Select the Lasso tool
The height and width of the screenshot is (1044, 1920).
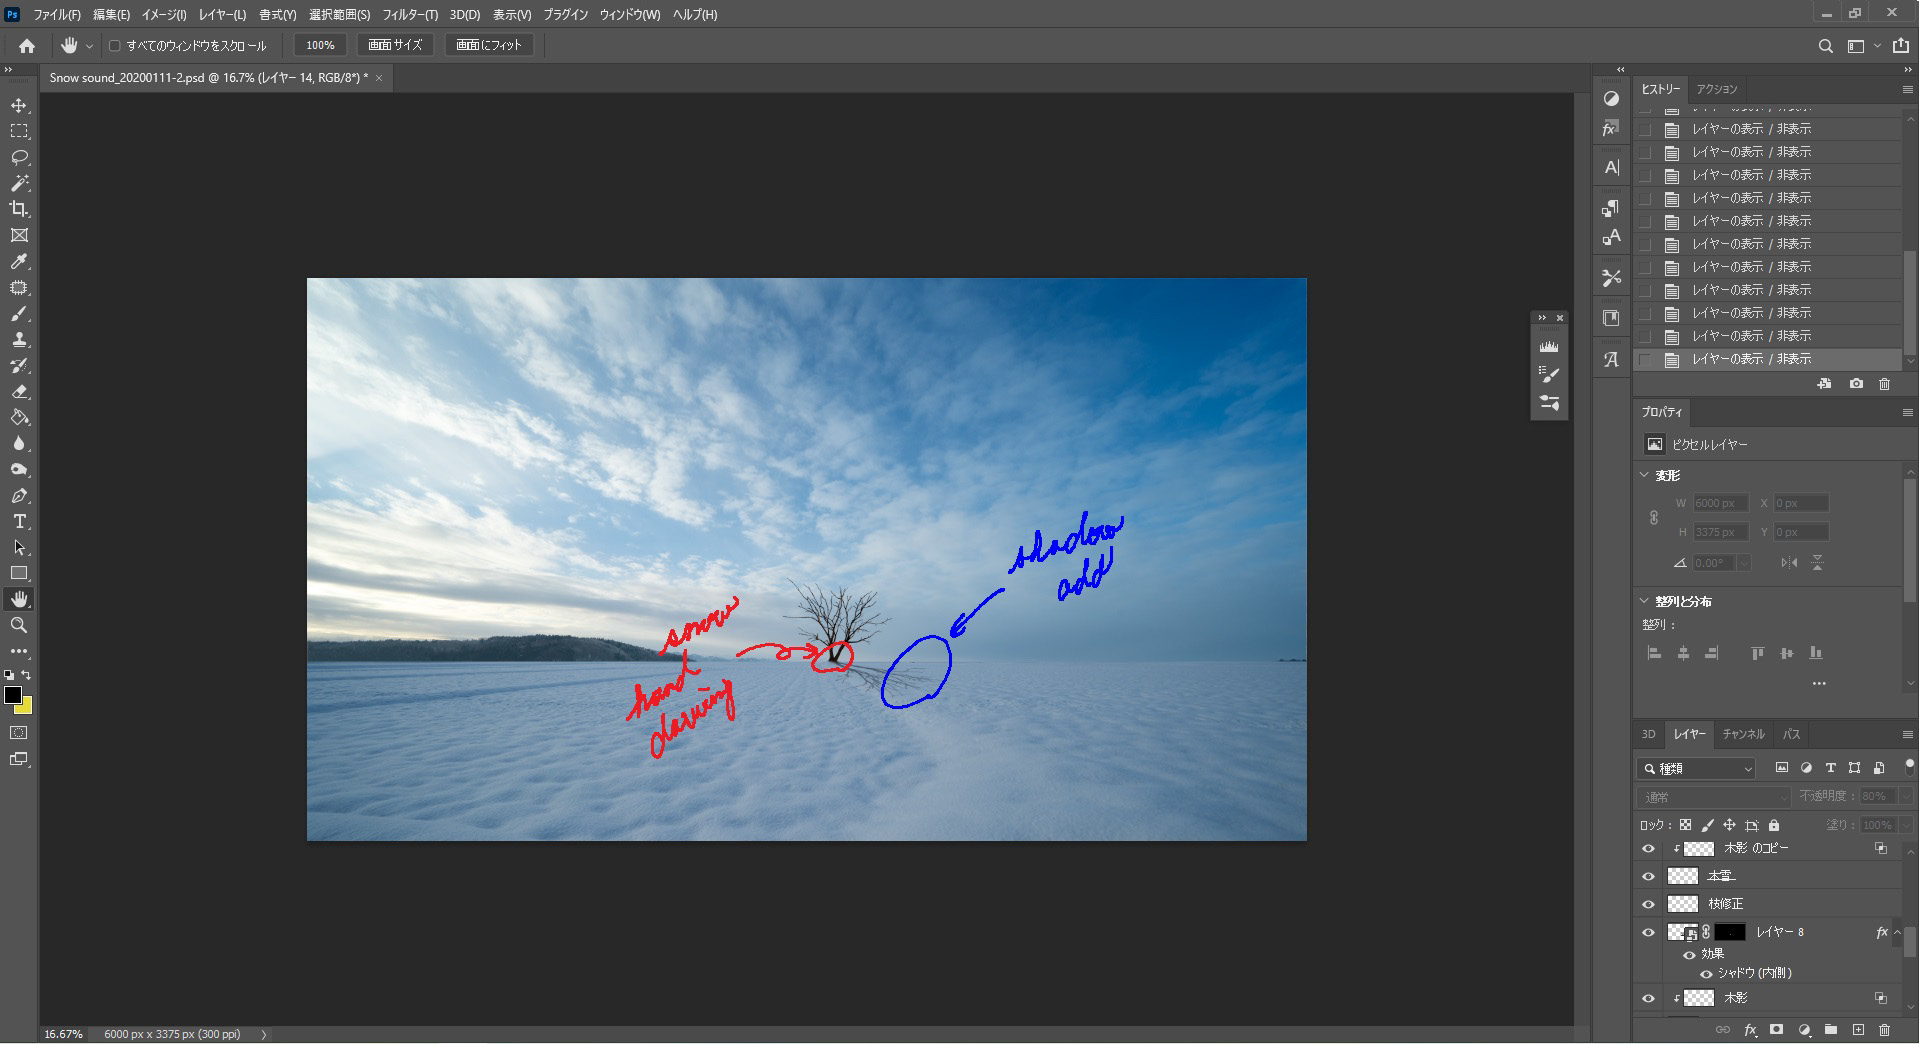(x=19, y=158)
